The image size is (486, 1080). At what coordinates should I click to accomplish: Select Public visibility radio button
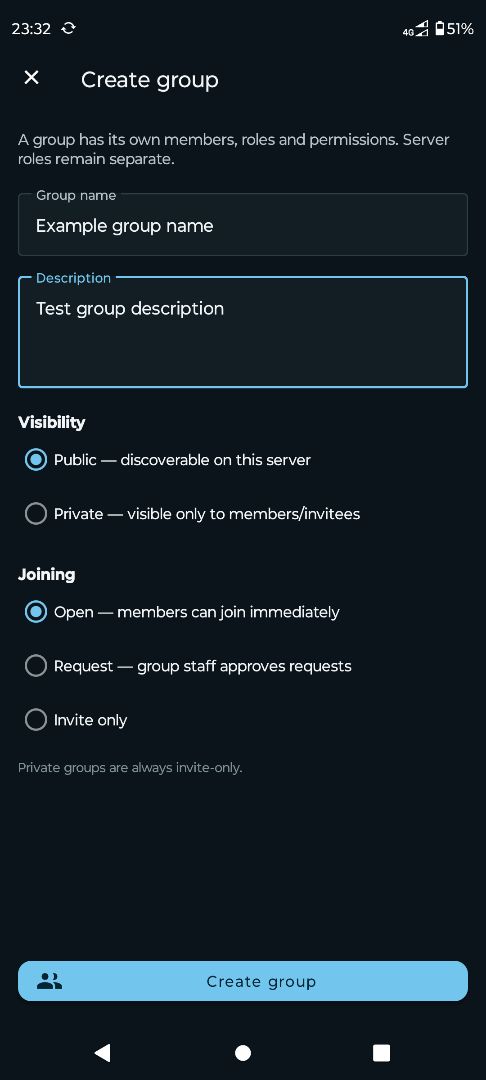pyautogui.click(x=36, y=459)
